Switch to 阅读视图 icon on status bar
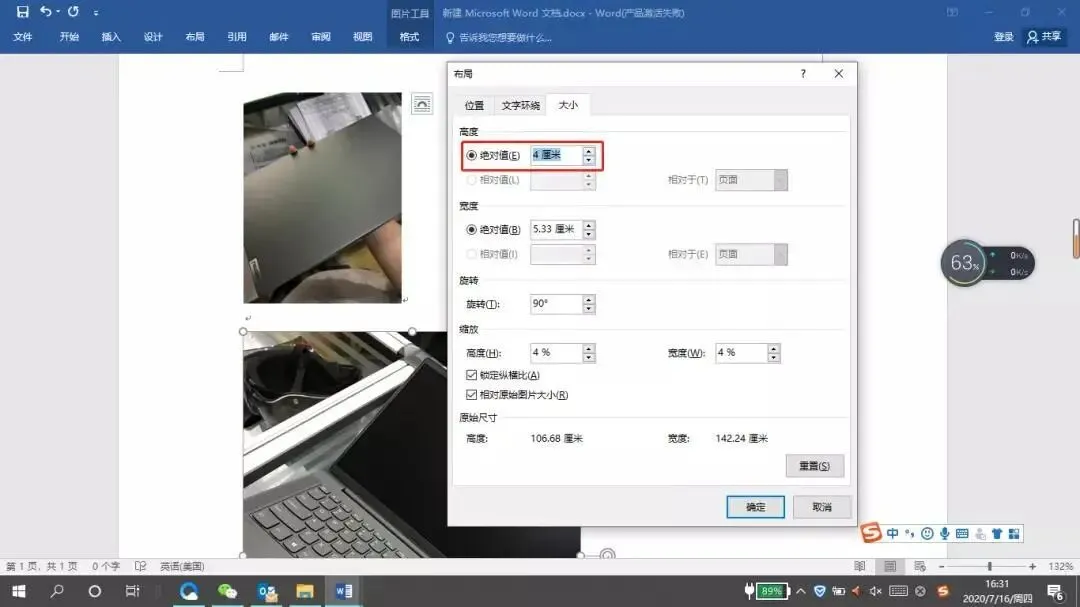The width and height of the screenshot is (1080, 607). tap(859, 566)
